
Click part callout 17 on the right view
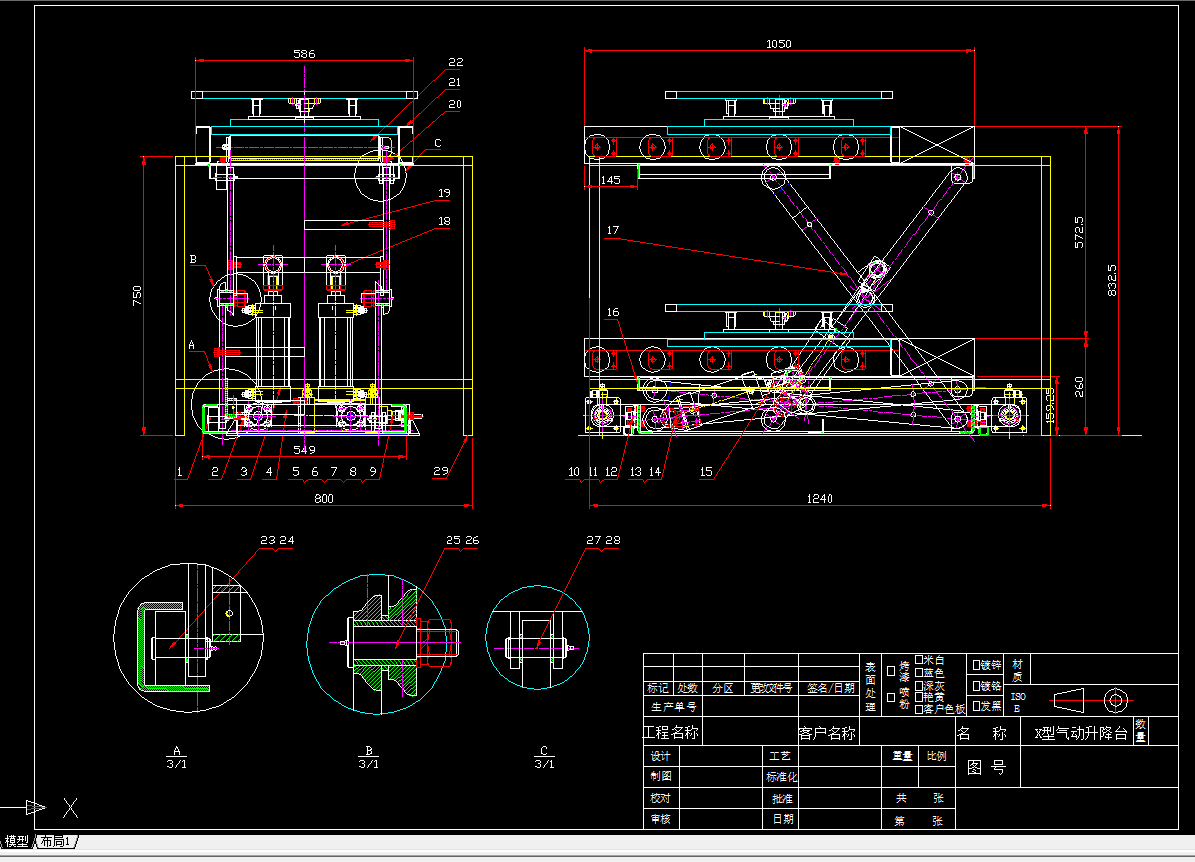[x=611, y=228]
